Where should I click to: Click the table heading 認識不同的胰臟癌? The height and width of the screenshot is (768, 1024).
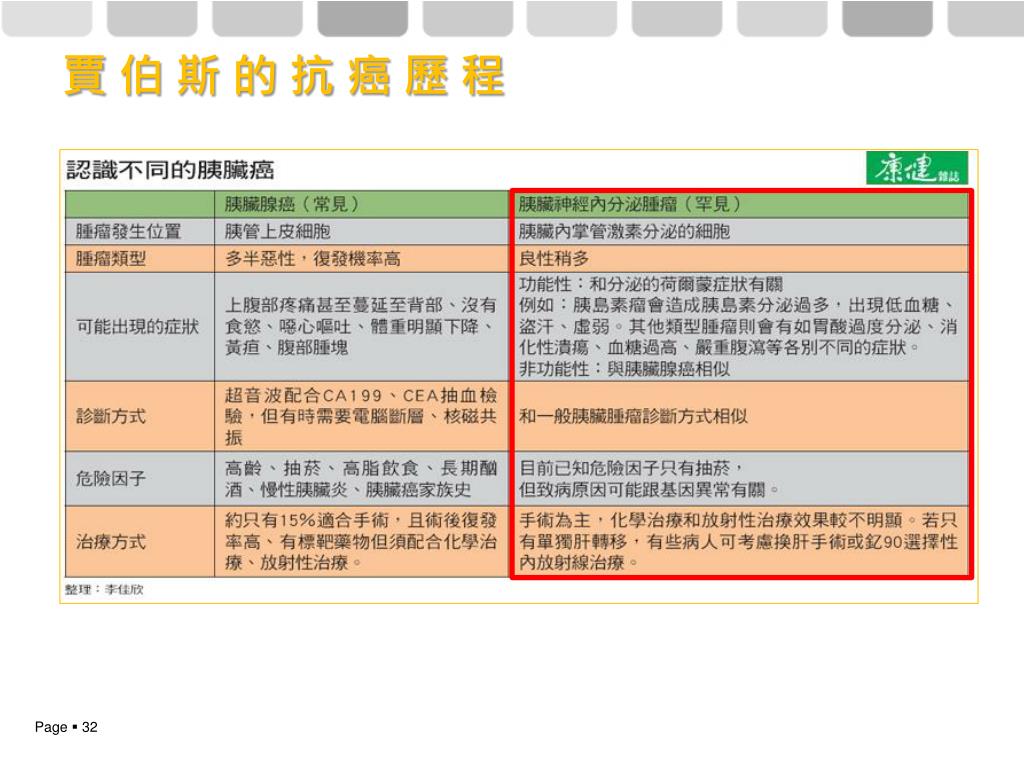[170, 170]
